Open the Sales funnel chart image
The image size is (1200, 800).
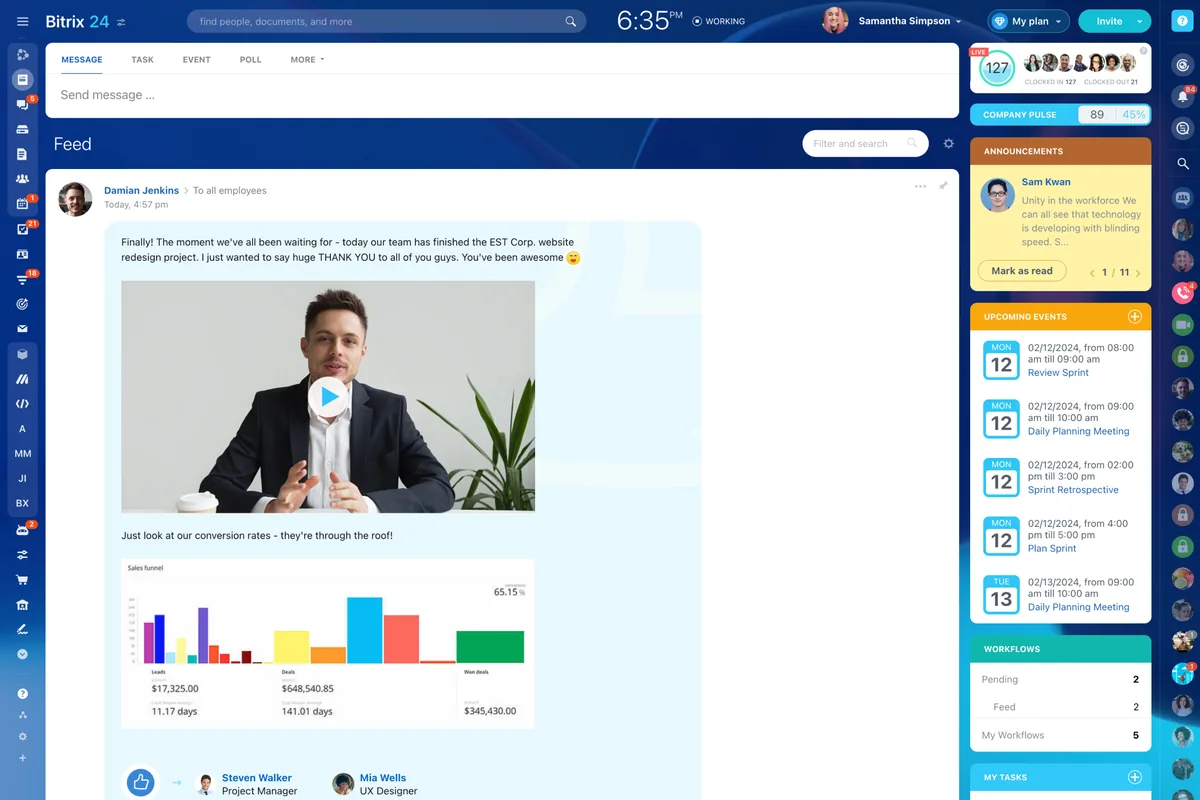[328, 644]
